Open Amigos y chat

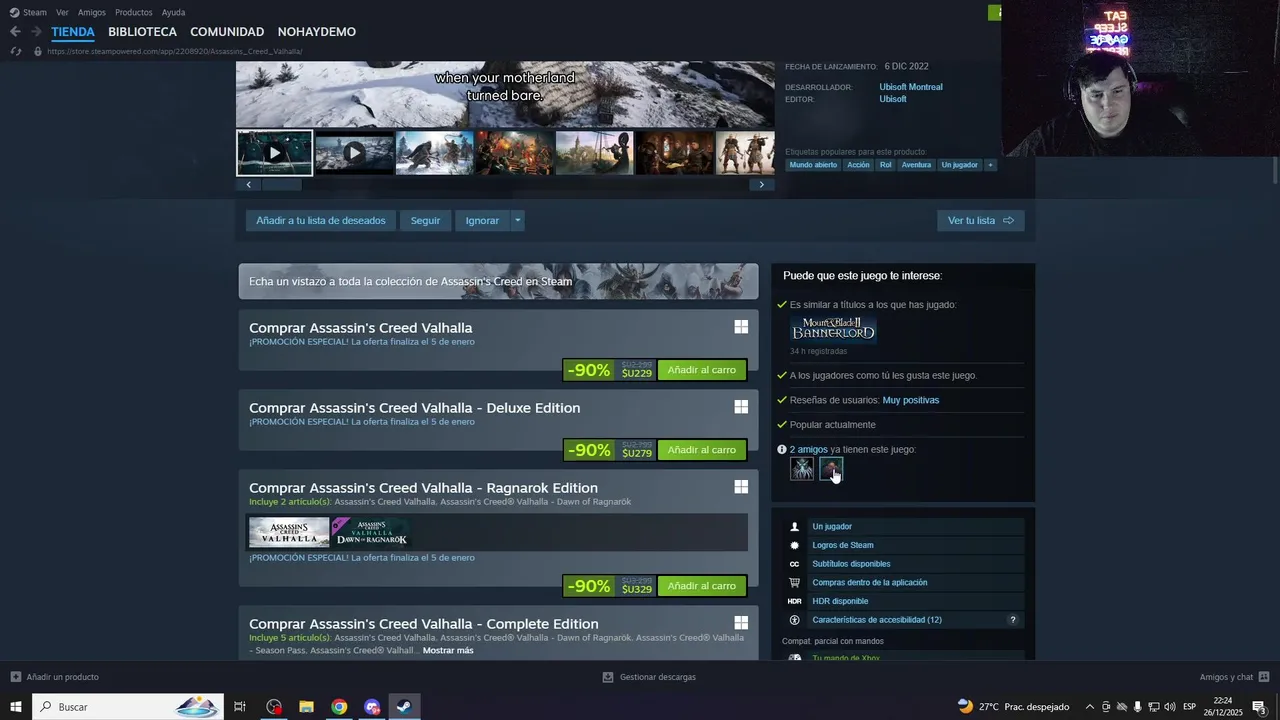1234,677
